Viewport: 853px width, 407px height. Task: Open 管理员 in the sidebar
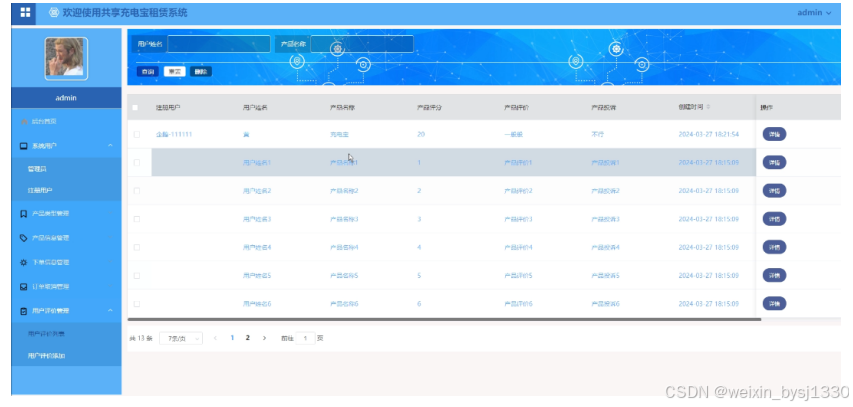pos(38,169)
